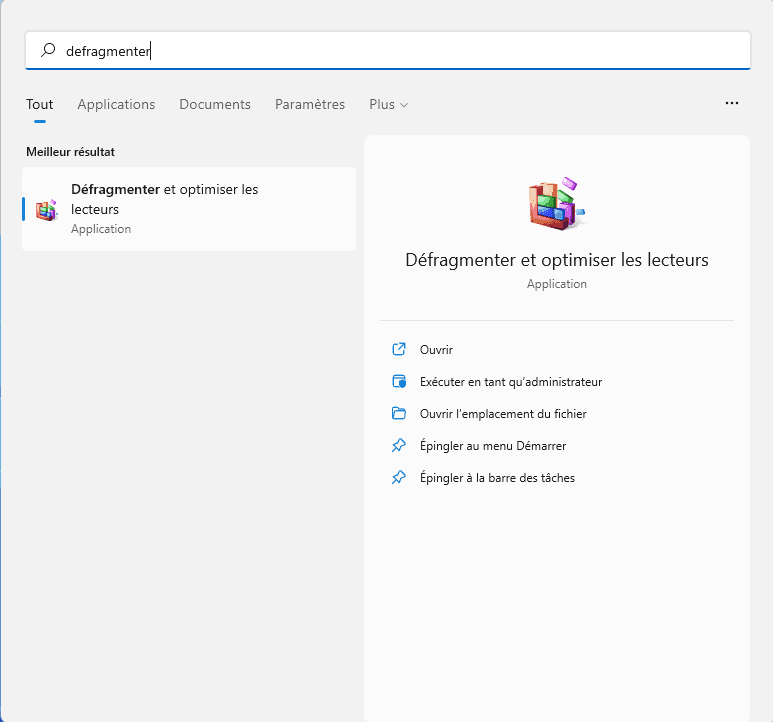Click the folder icon for file location
Screen dimensions: 773x722
[x=399, y=414]
